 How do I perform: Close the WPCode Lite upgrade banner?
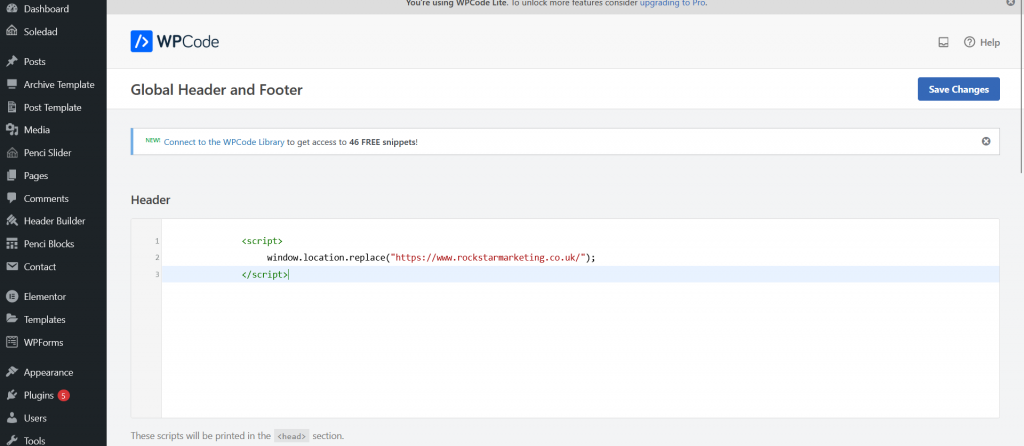click(1011, 4)
